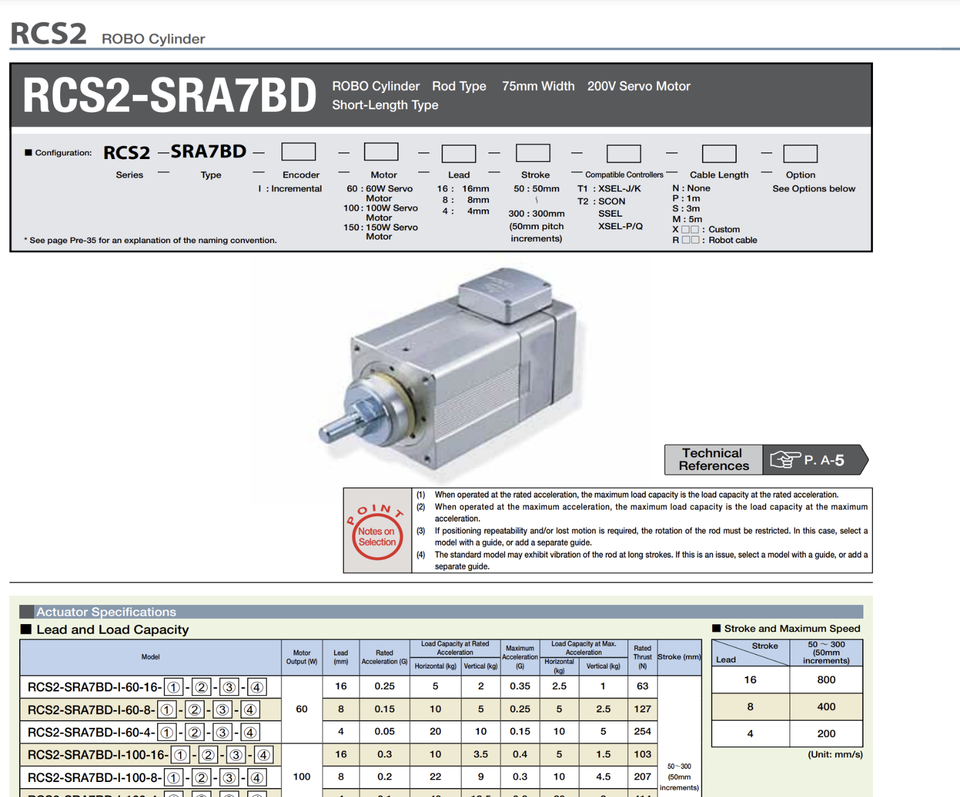This screenshot has width=960, height=797.
Task: Open the Motor configuration box
Action: coord(381,151)
